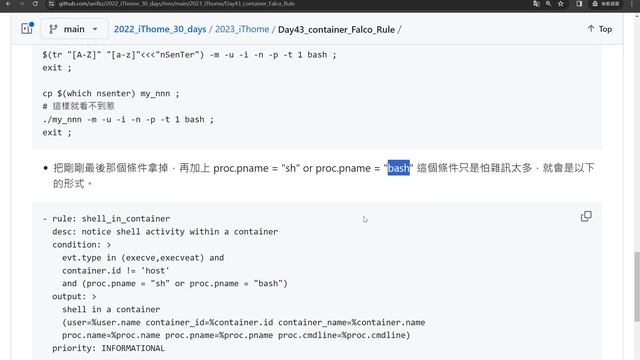This screenshot has height=360, width=640.
Task: Click the browser forward arrow
Action: click(22, 4)
